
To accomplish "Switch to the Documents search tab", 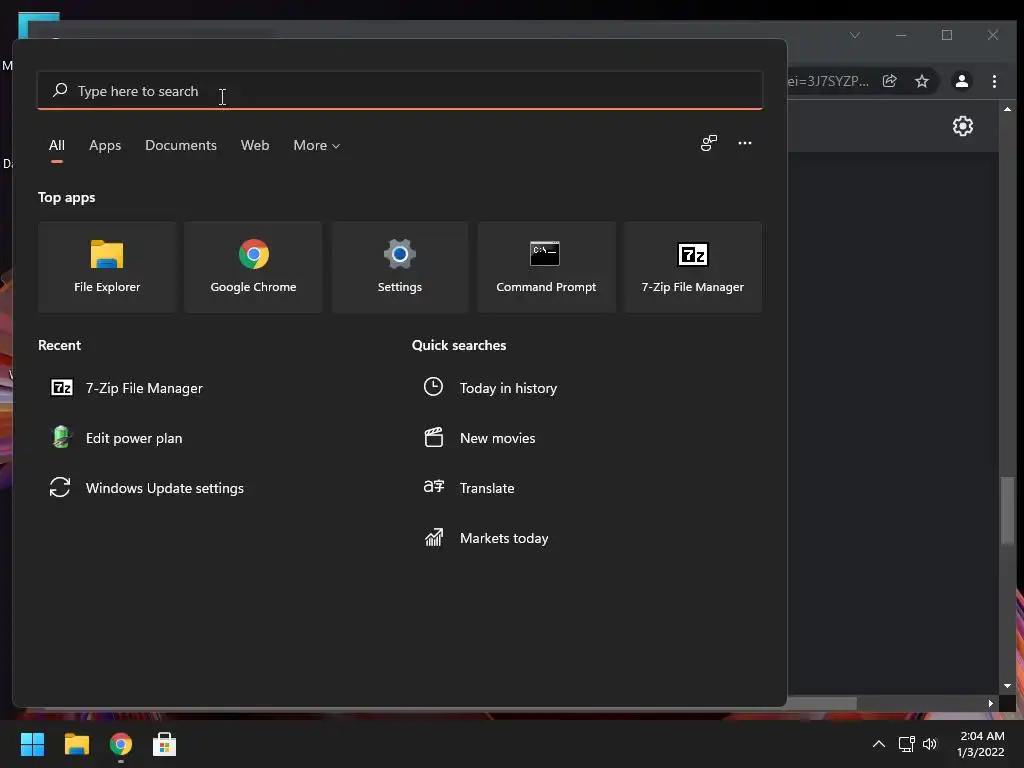I will (x=181, y=145).
